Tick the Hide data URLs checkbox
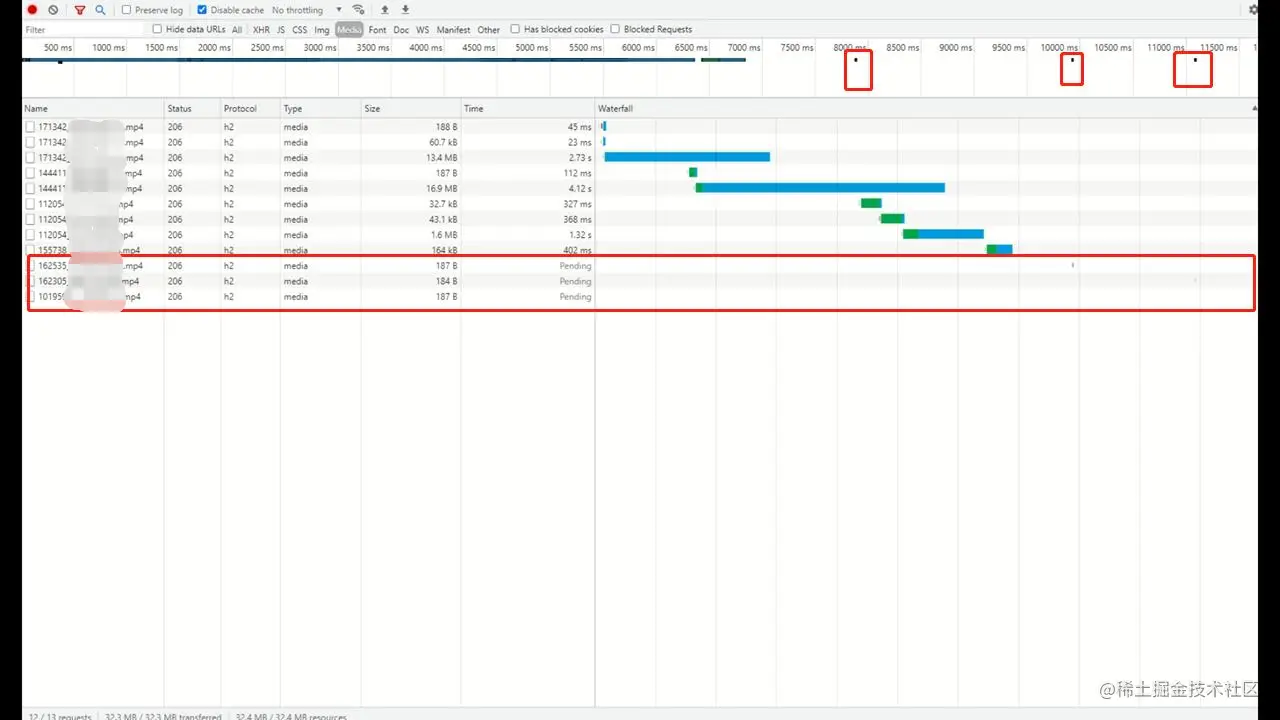This screenshot has height=720, width=1280. click(x=157, y=29)
